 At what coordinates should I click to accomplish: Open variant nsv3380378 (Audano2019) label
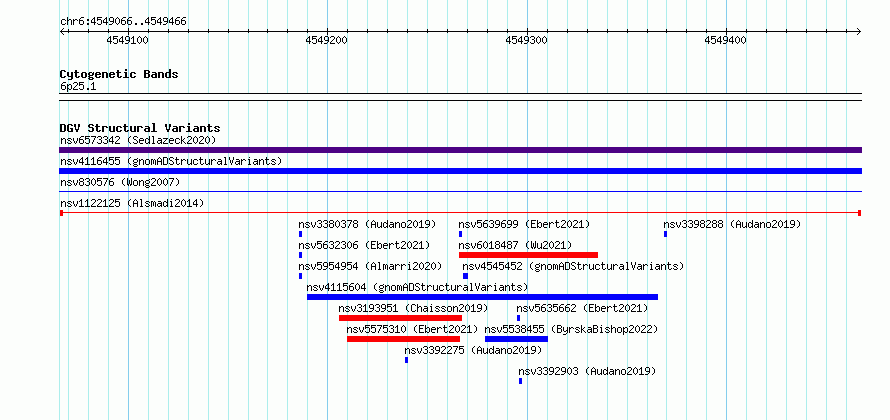click(367, 224)
